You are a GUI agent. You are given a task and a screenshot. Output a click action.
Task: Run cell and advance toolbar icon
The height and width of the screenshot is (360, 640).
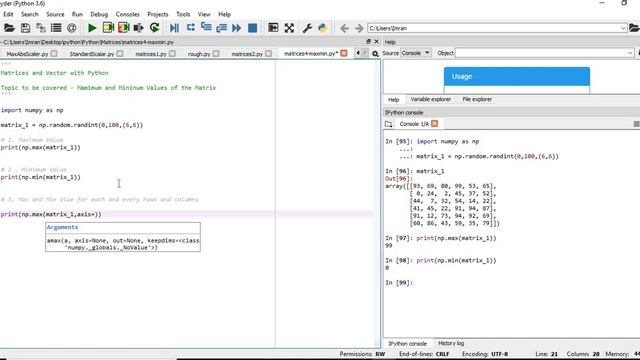pyautogui.click(x=123, y=28)
